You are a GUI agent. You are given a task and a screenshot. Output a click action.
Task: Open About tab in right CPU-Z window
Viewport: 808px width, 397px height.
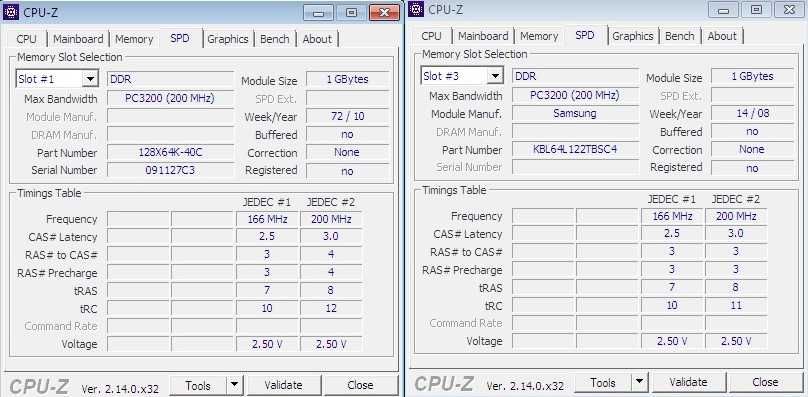pyautogui.click(x=722, y=36)
